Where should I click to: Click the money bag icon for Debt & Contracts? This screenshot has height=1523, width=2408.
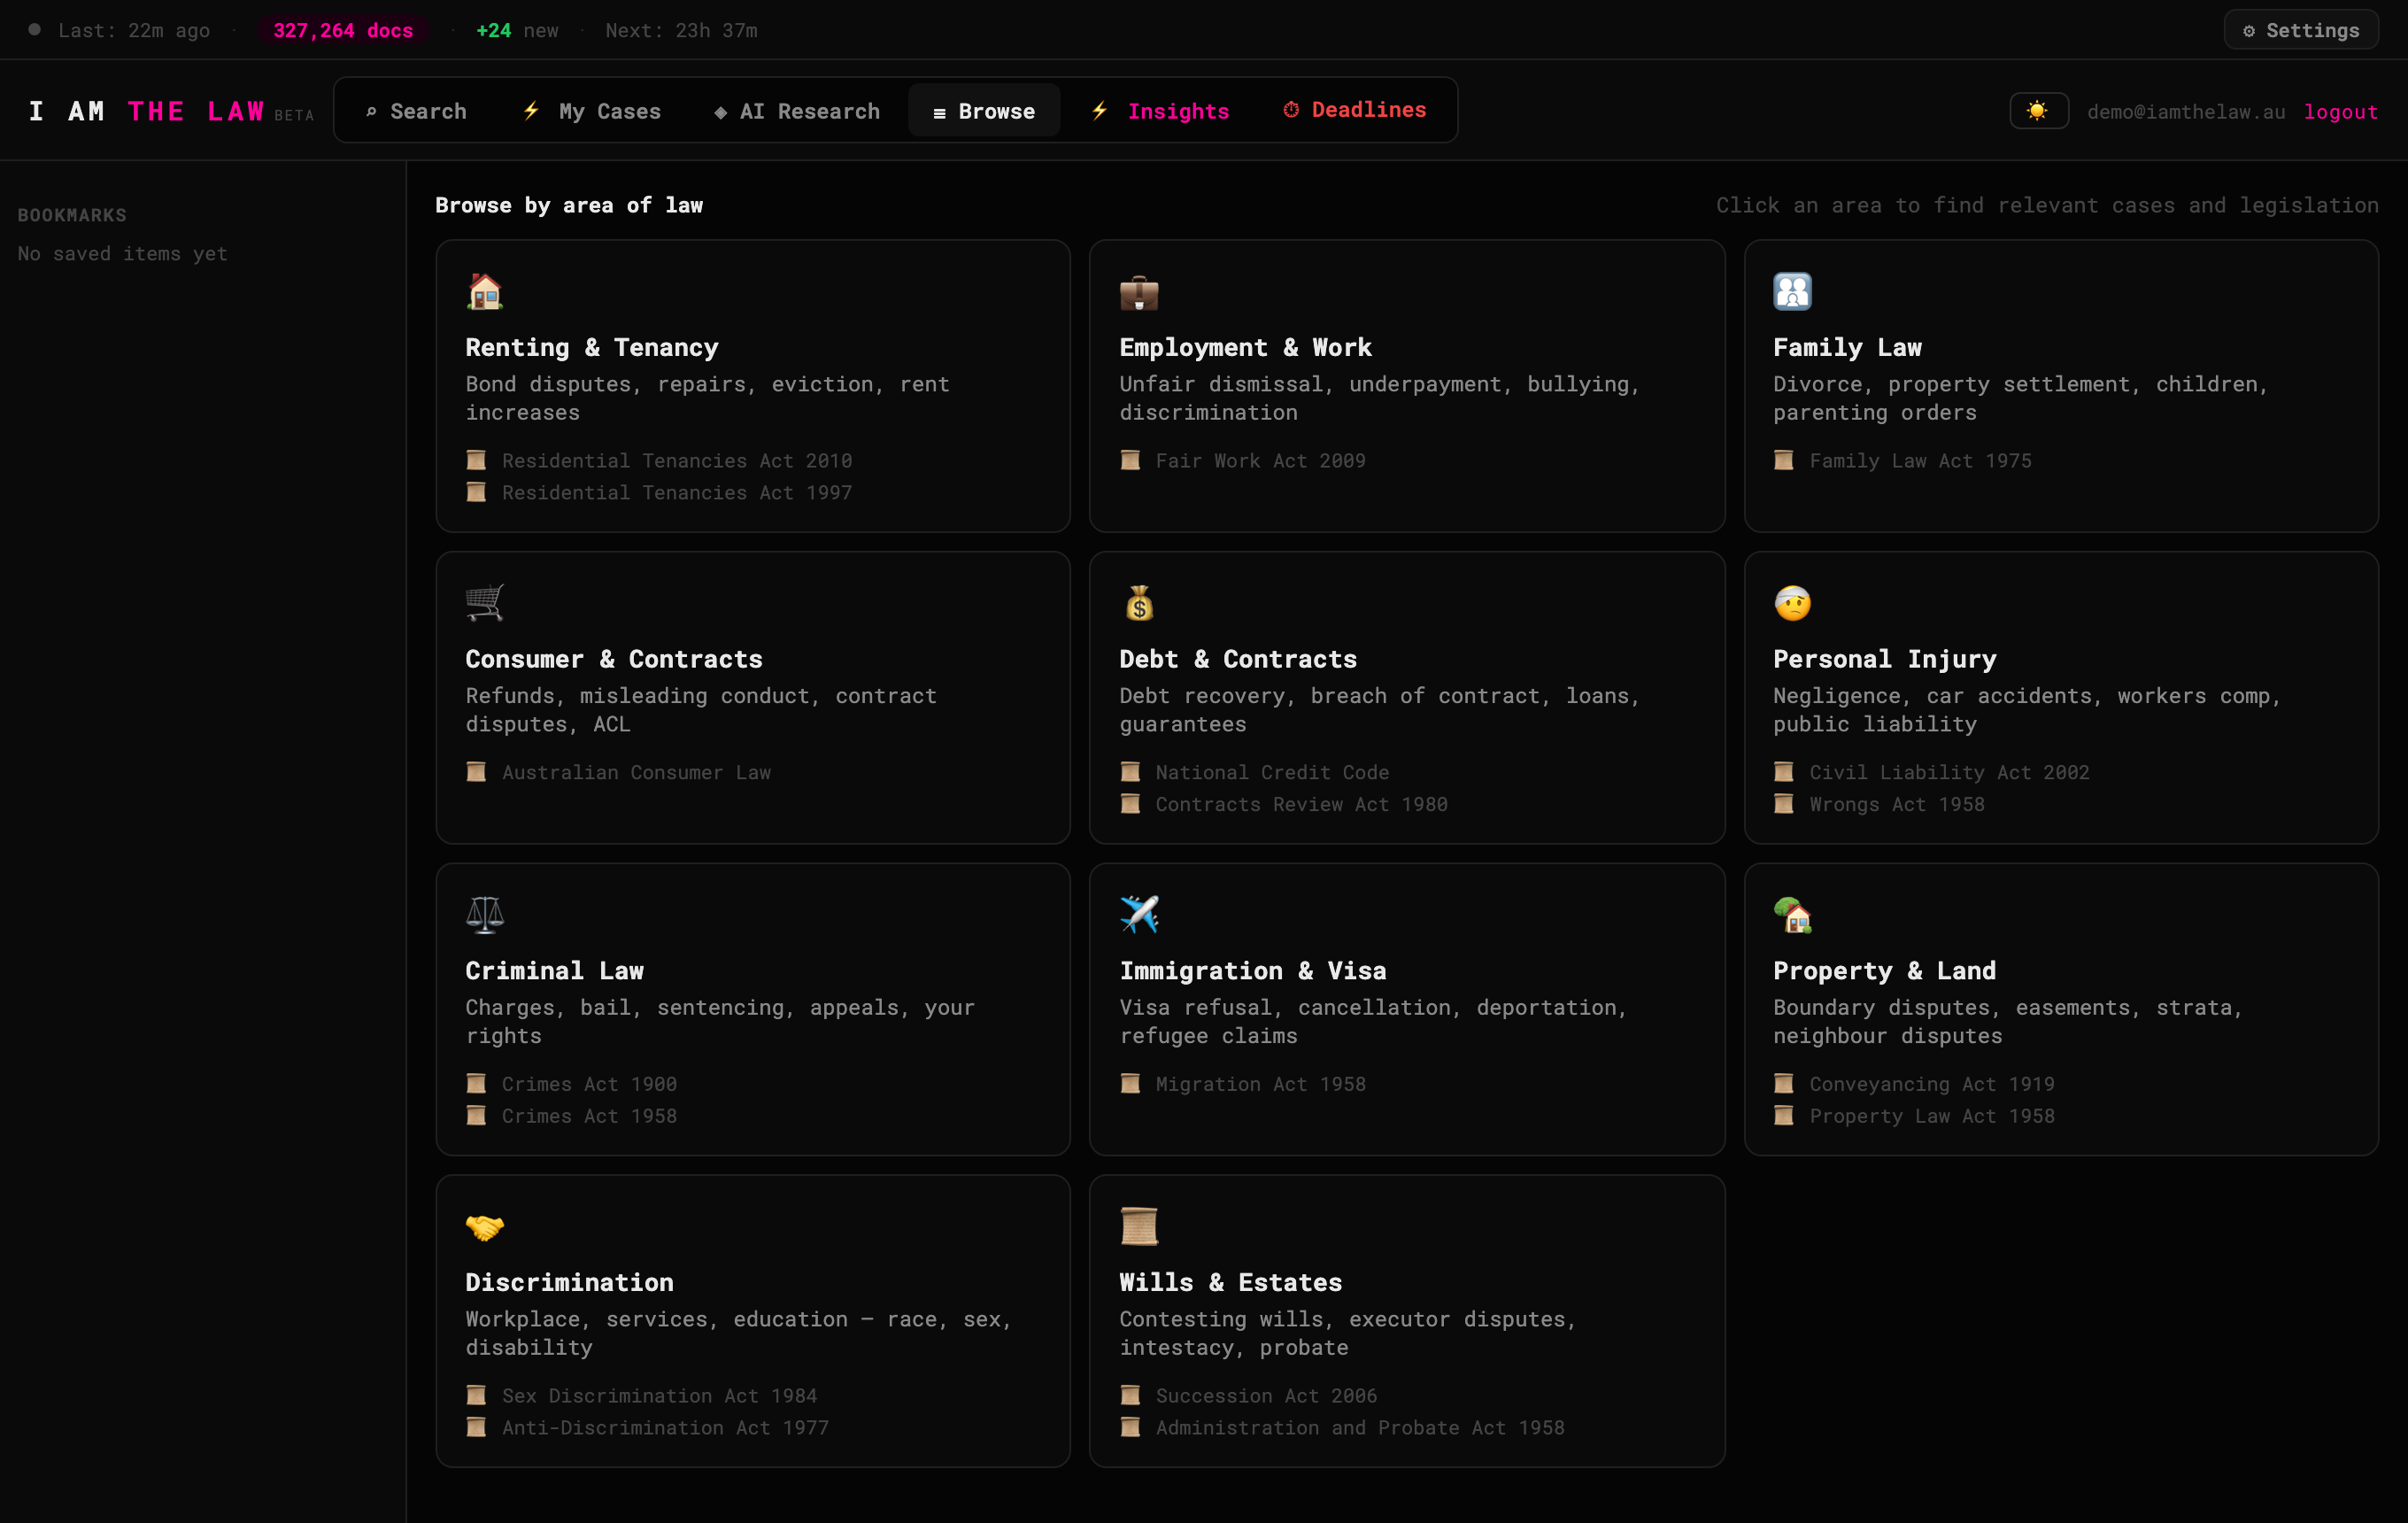point(1139,603)
